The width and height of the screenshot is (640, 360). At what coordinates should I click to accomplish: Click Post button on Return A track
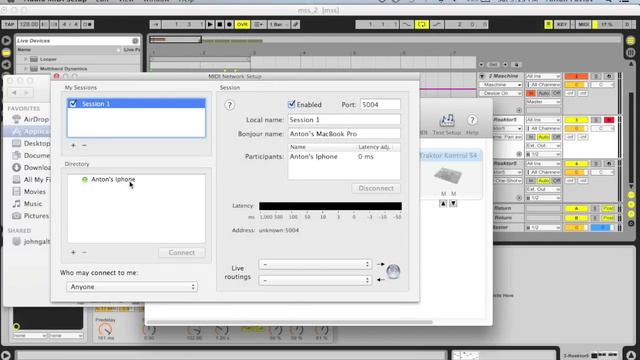pos(608,209)
